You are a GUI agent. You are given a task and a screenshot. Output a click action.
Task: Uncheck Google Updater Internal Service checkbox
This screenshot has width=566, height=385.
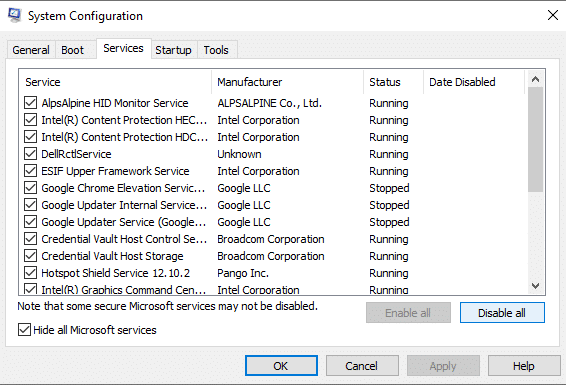point(30,205)
